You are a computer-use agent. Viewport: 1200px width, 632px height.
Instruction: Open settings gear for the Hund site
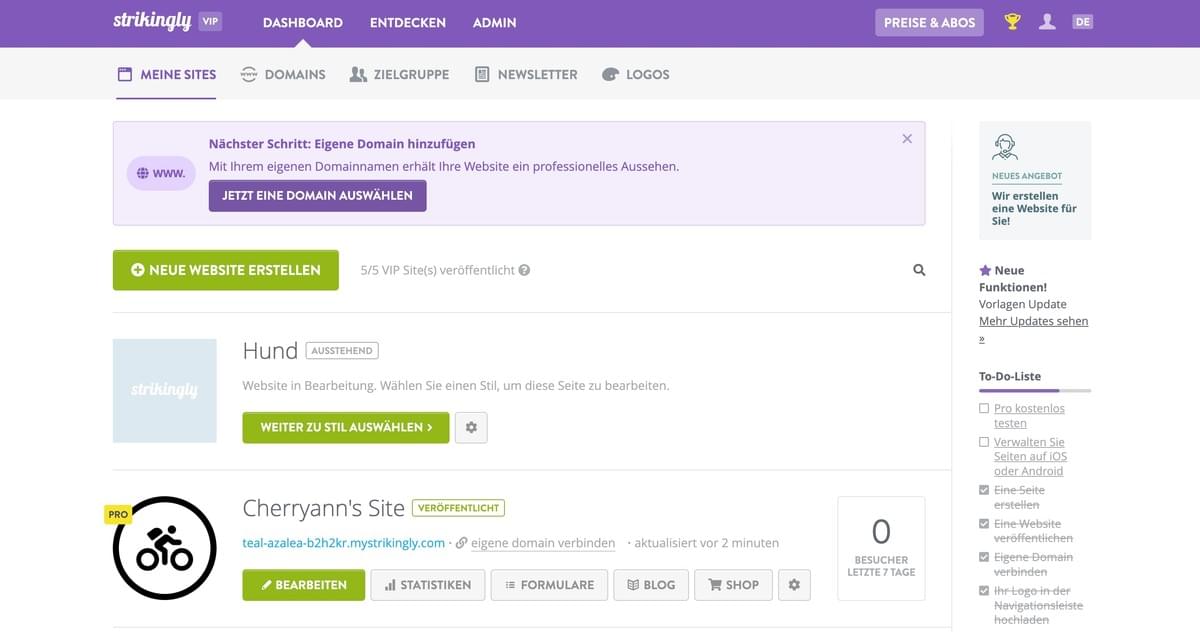471,427
